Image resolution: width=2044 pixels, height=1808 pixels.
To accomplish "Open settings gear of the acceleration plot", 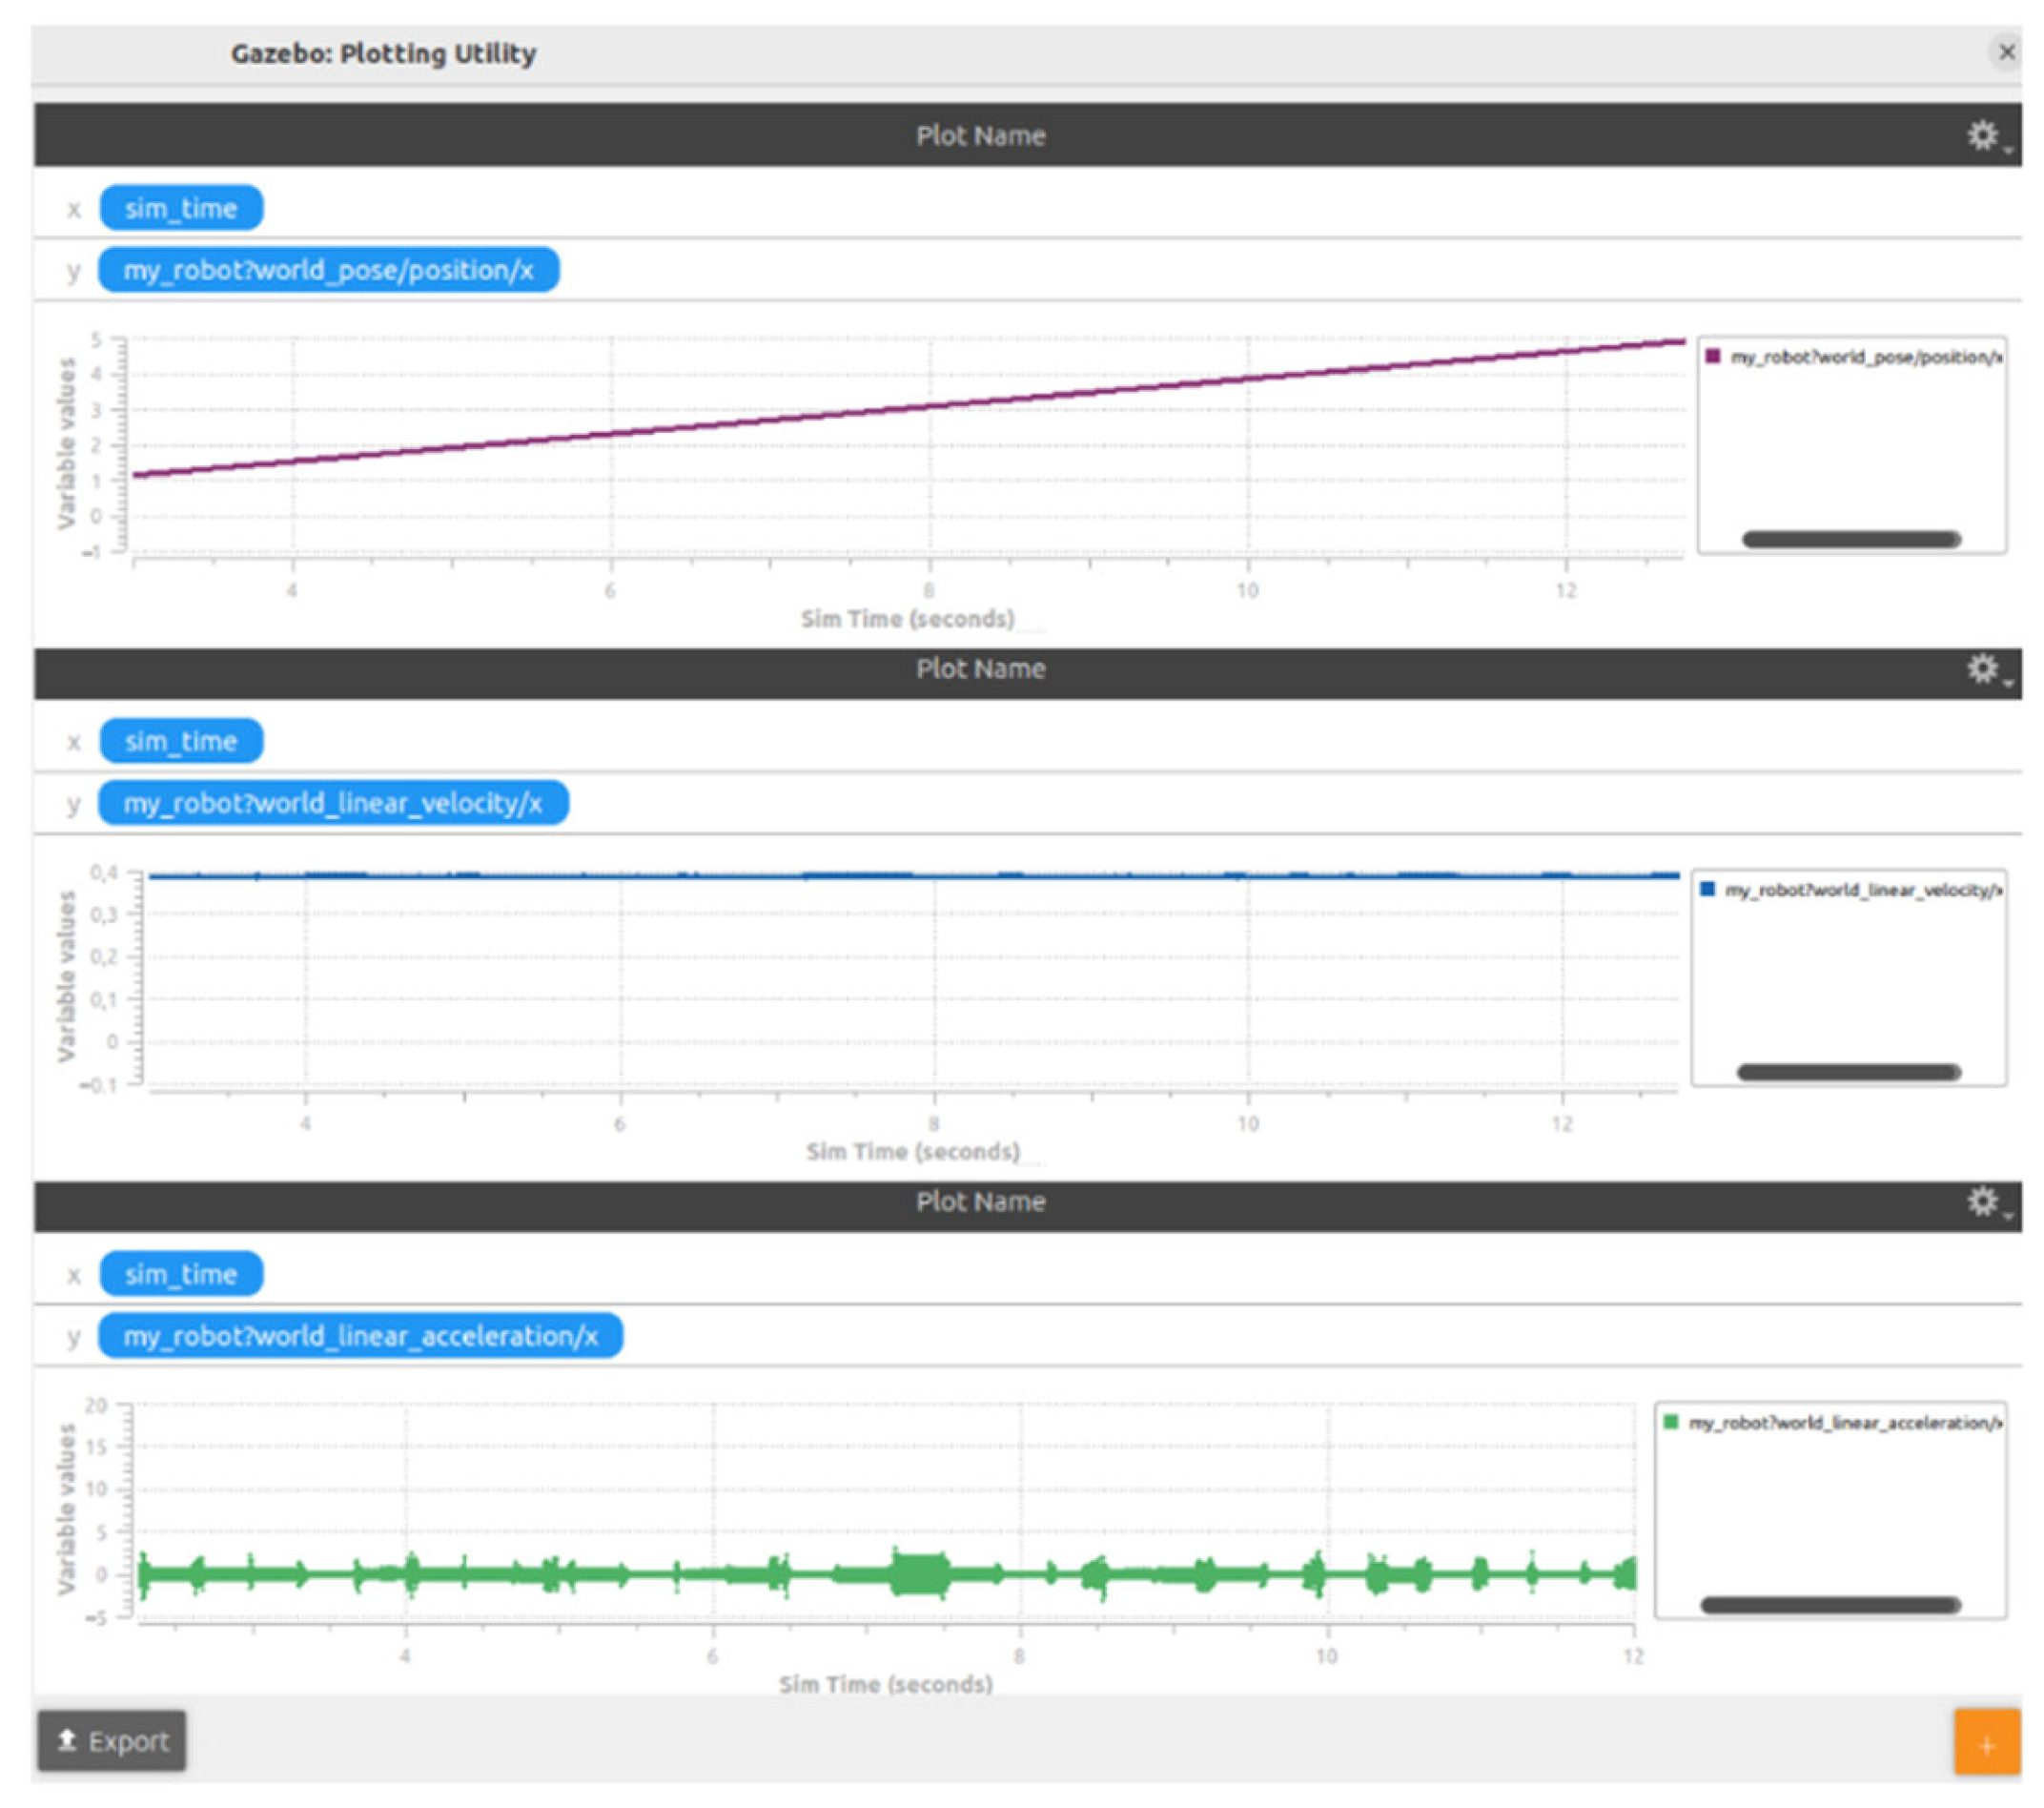I will [x=1984, y=1201].
